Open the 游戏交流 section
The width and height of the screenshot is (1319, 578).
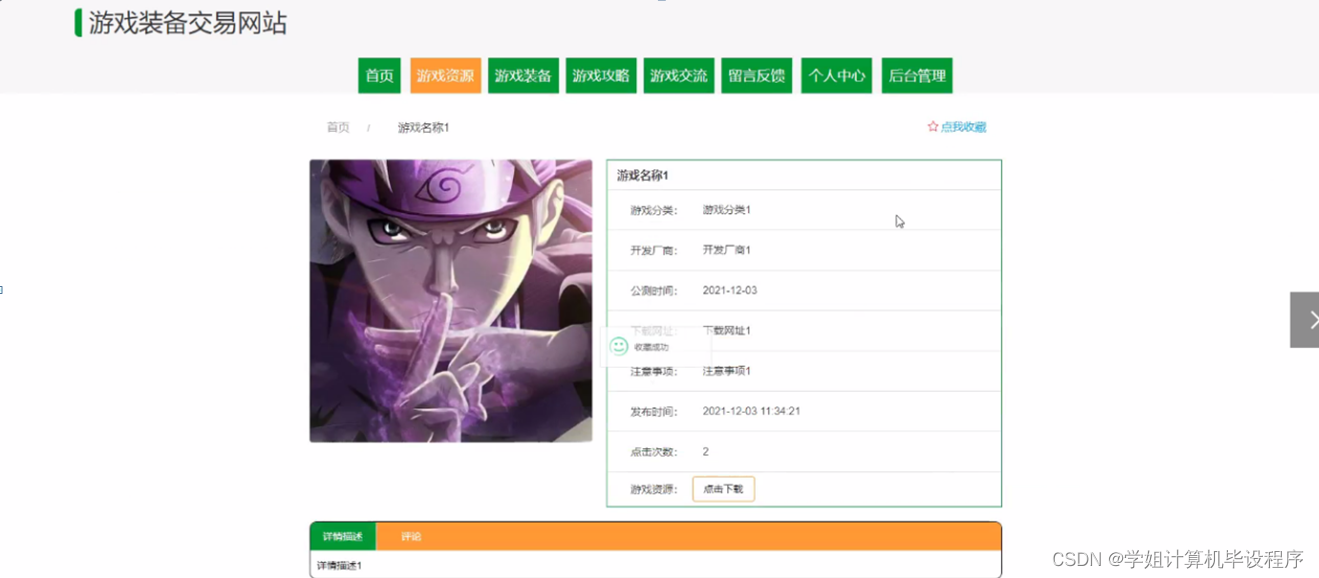[679, 76]
